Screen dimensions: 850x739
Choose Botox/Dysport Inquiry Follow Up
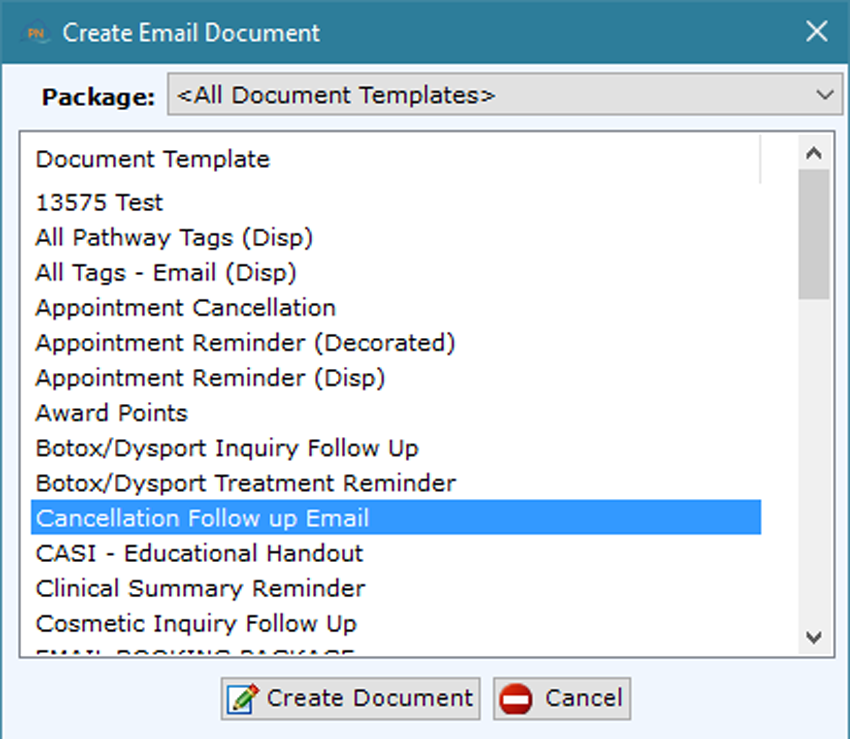[x=227, y=448]
